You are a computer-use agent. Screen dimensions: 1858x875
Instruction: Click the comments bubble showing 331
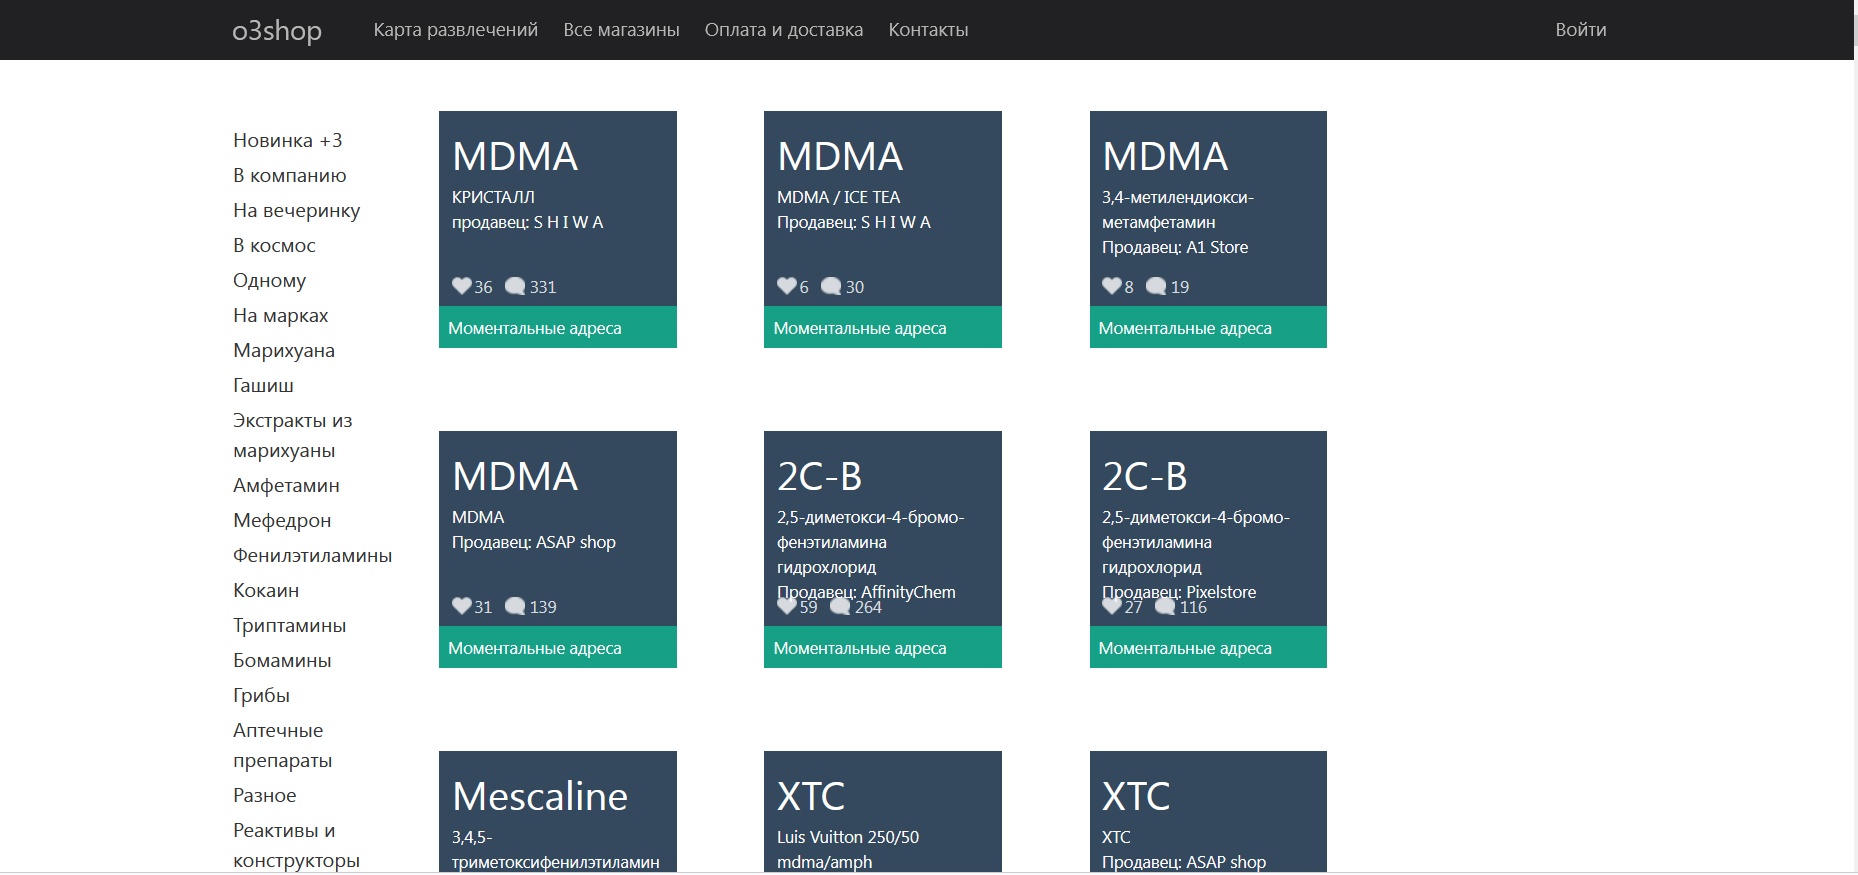515,286
